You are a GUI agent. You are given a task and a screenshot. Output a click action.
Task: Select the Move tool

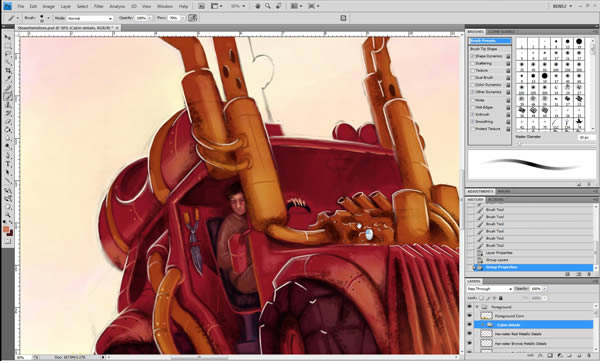coord(7,37)
